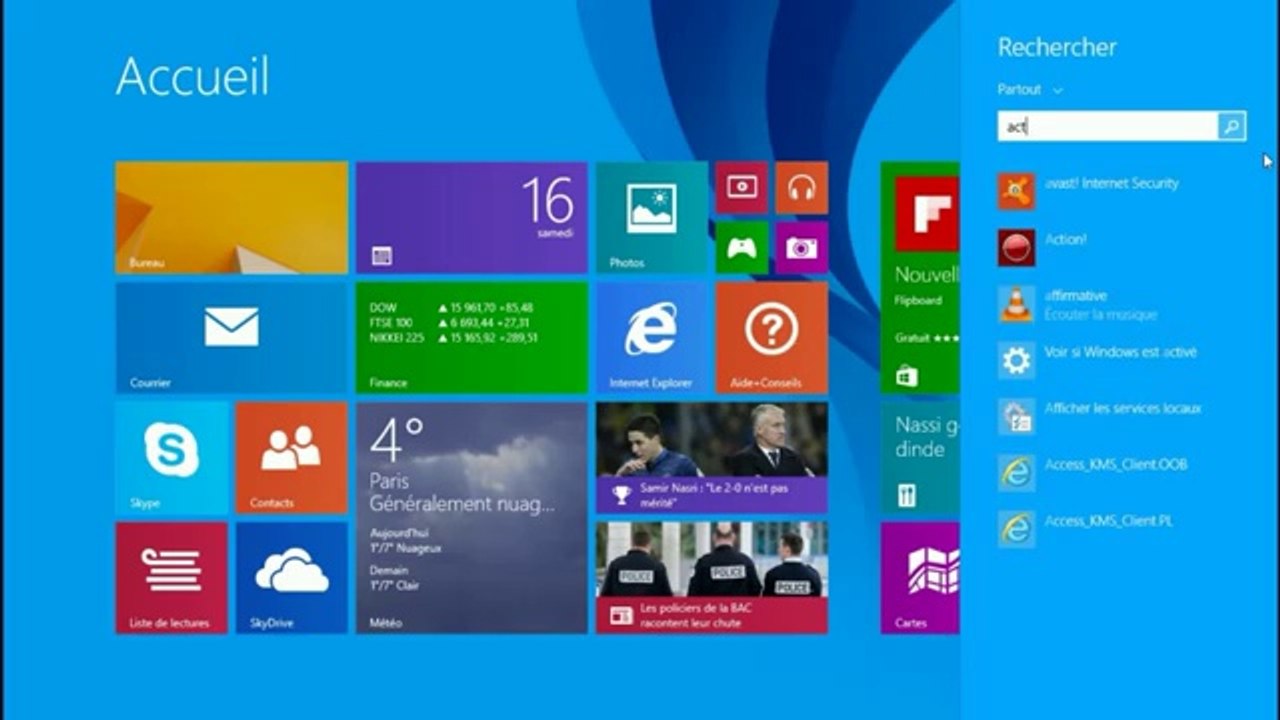Click the local services result icon
The width and height of the screenshot is (1280, 720).
coord(1017,416)
